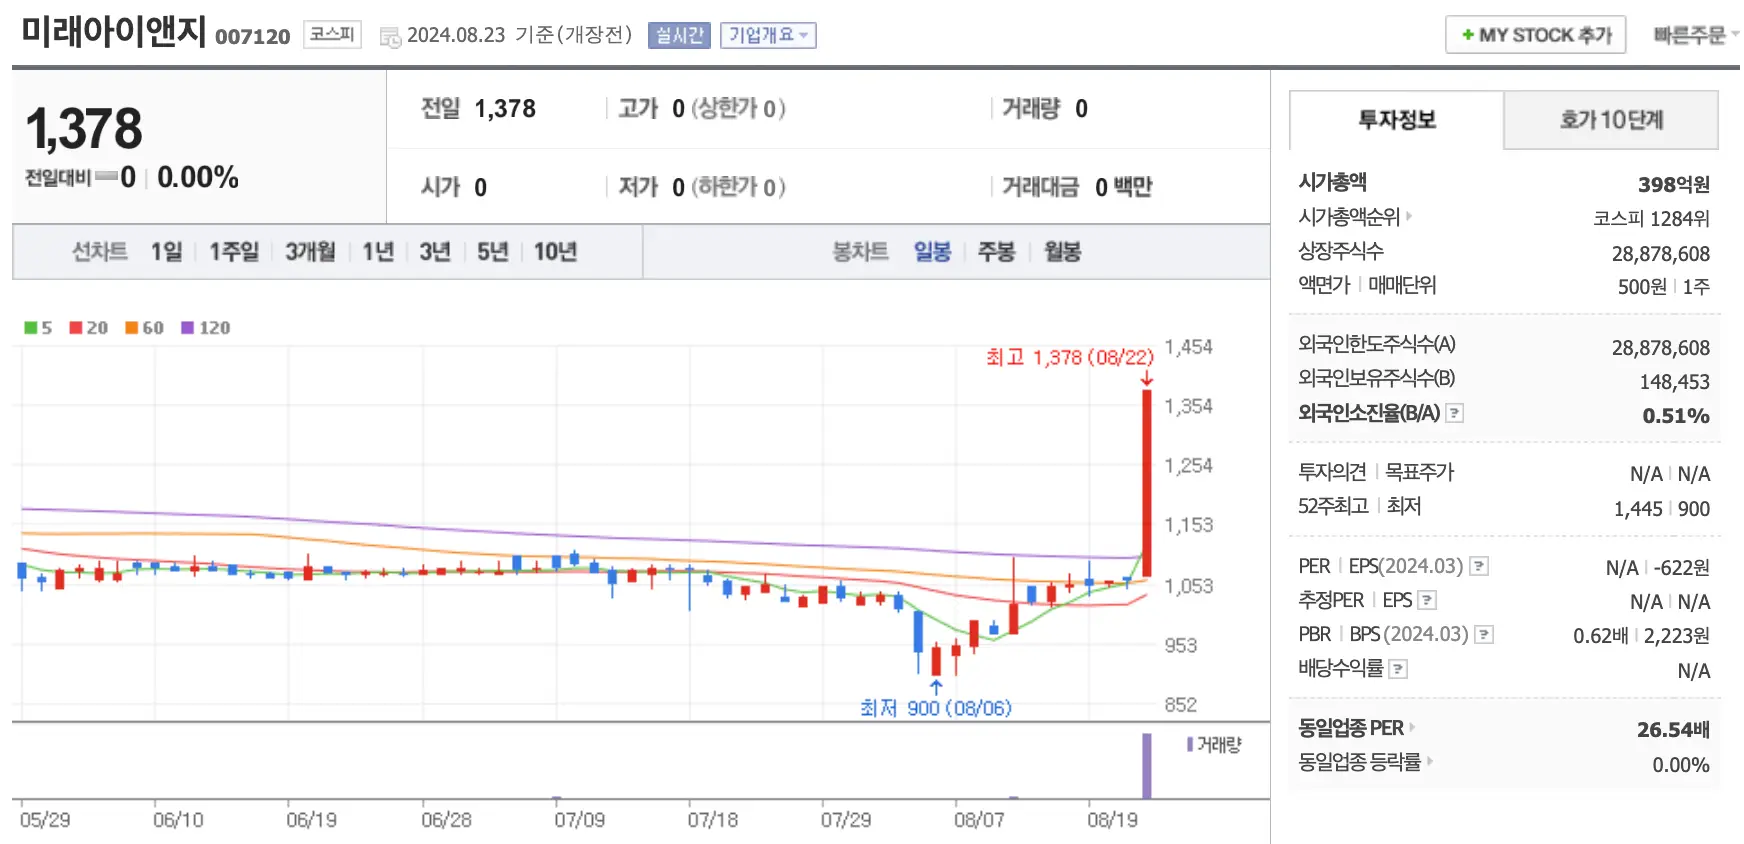Open help icon next to 외국인소진율(B/A)
The height and width of the screenshot is (844, 1744).
tap(1455, 413)
